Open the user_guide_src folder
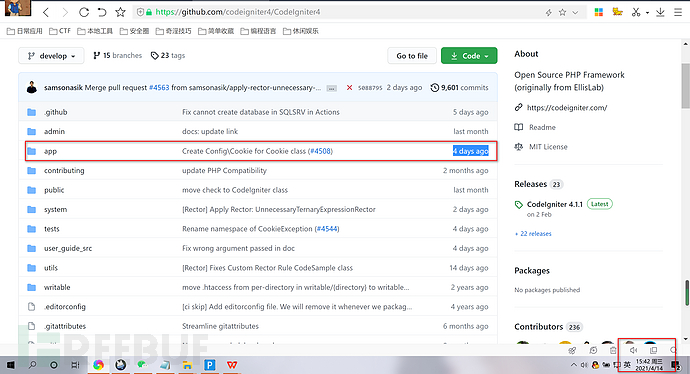The height and width of the screenshot is (374, 690). pyautogui.click(x=68, y=248)
